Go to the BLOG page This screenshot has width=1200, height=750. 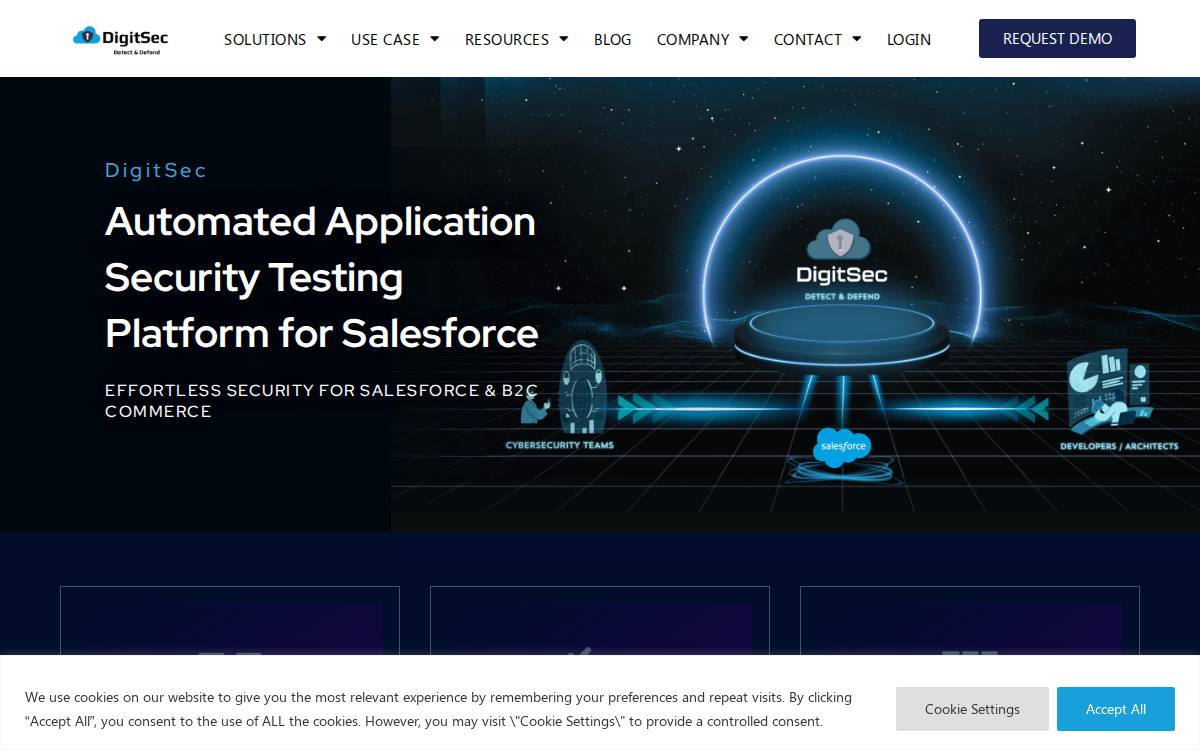612,39
